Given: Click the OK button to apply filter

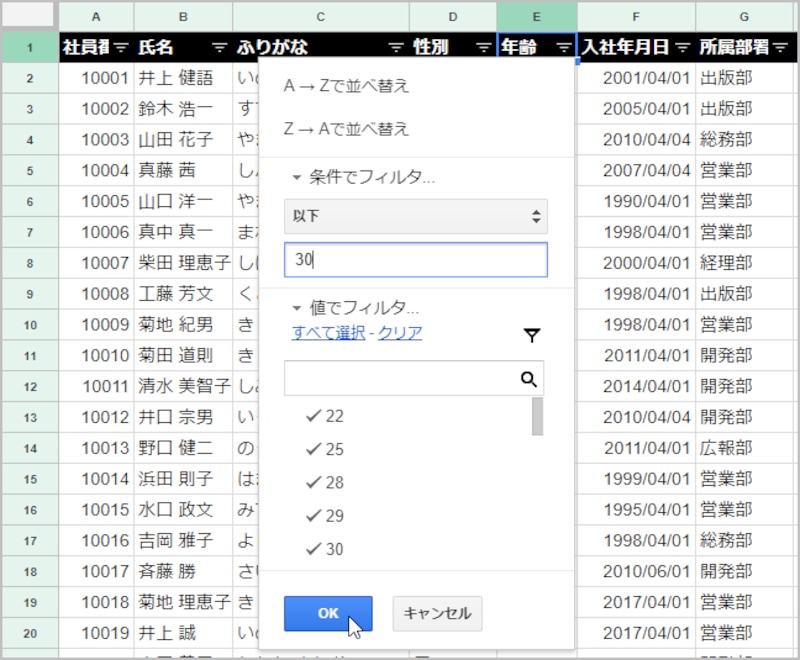Looking at the screenshot, I should coord(328,613).
